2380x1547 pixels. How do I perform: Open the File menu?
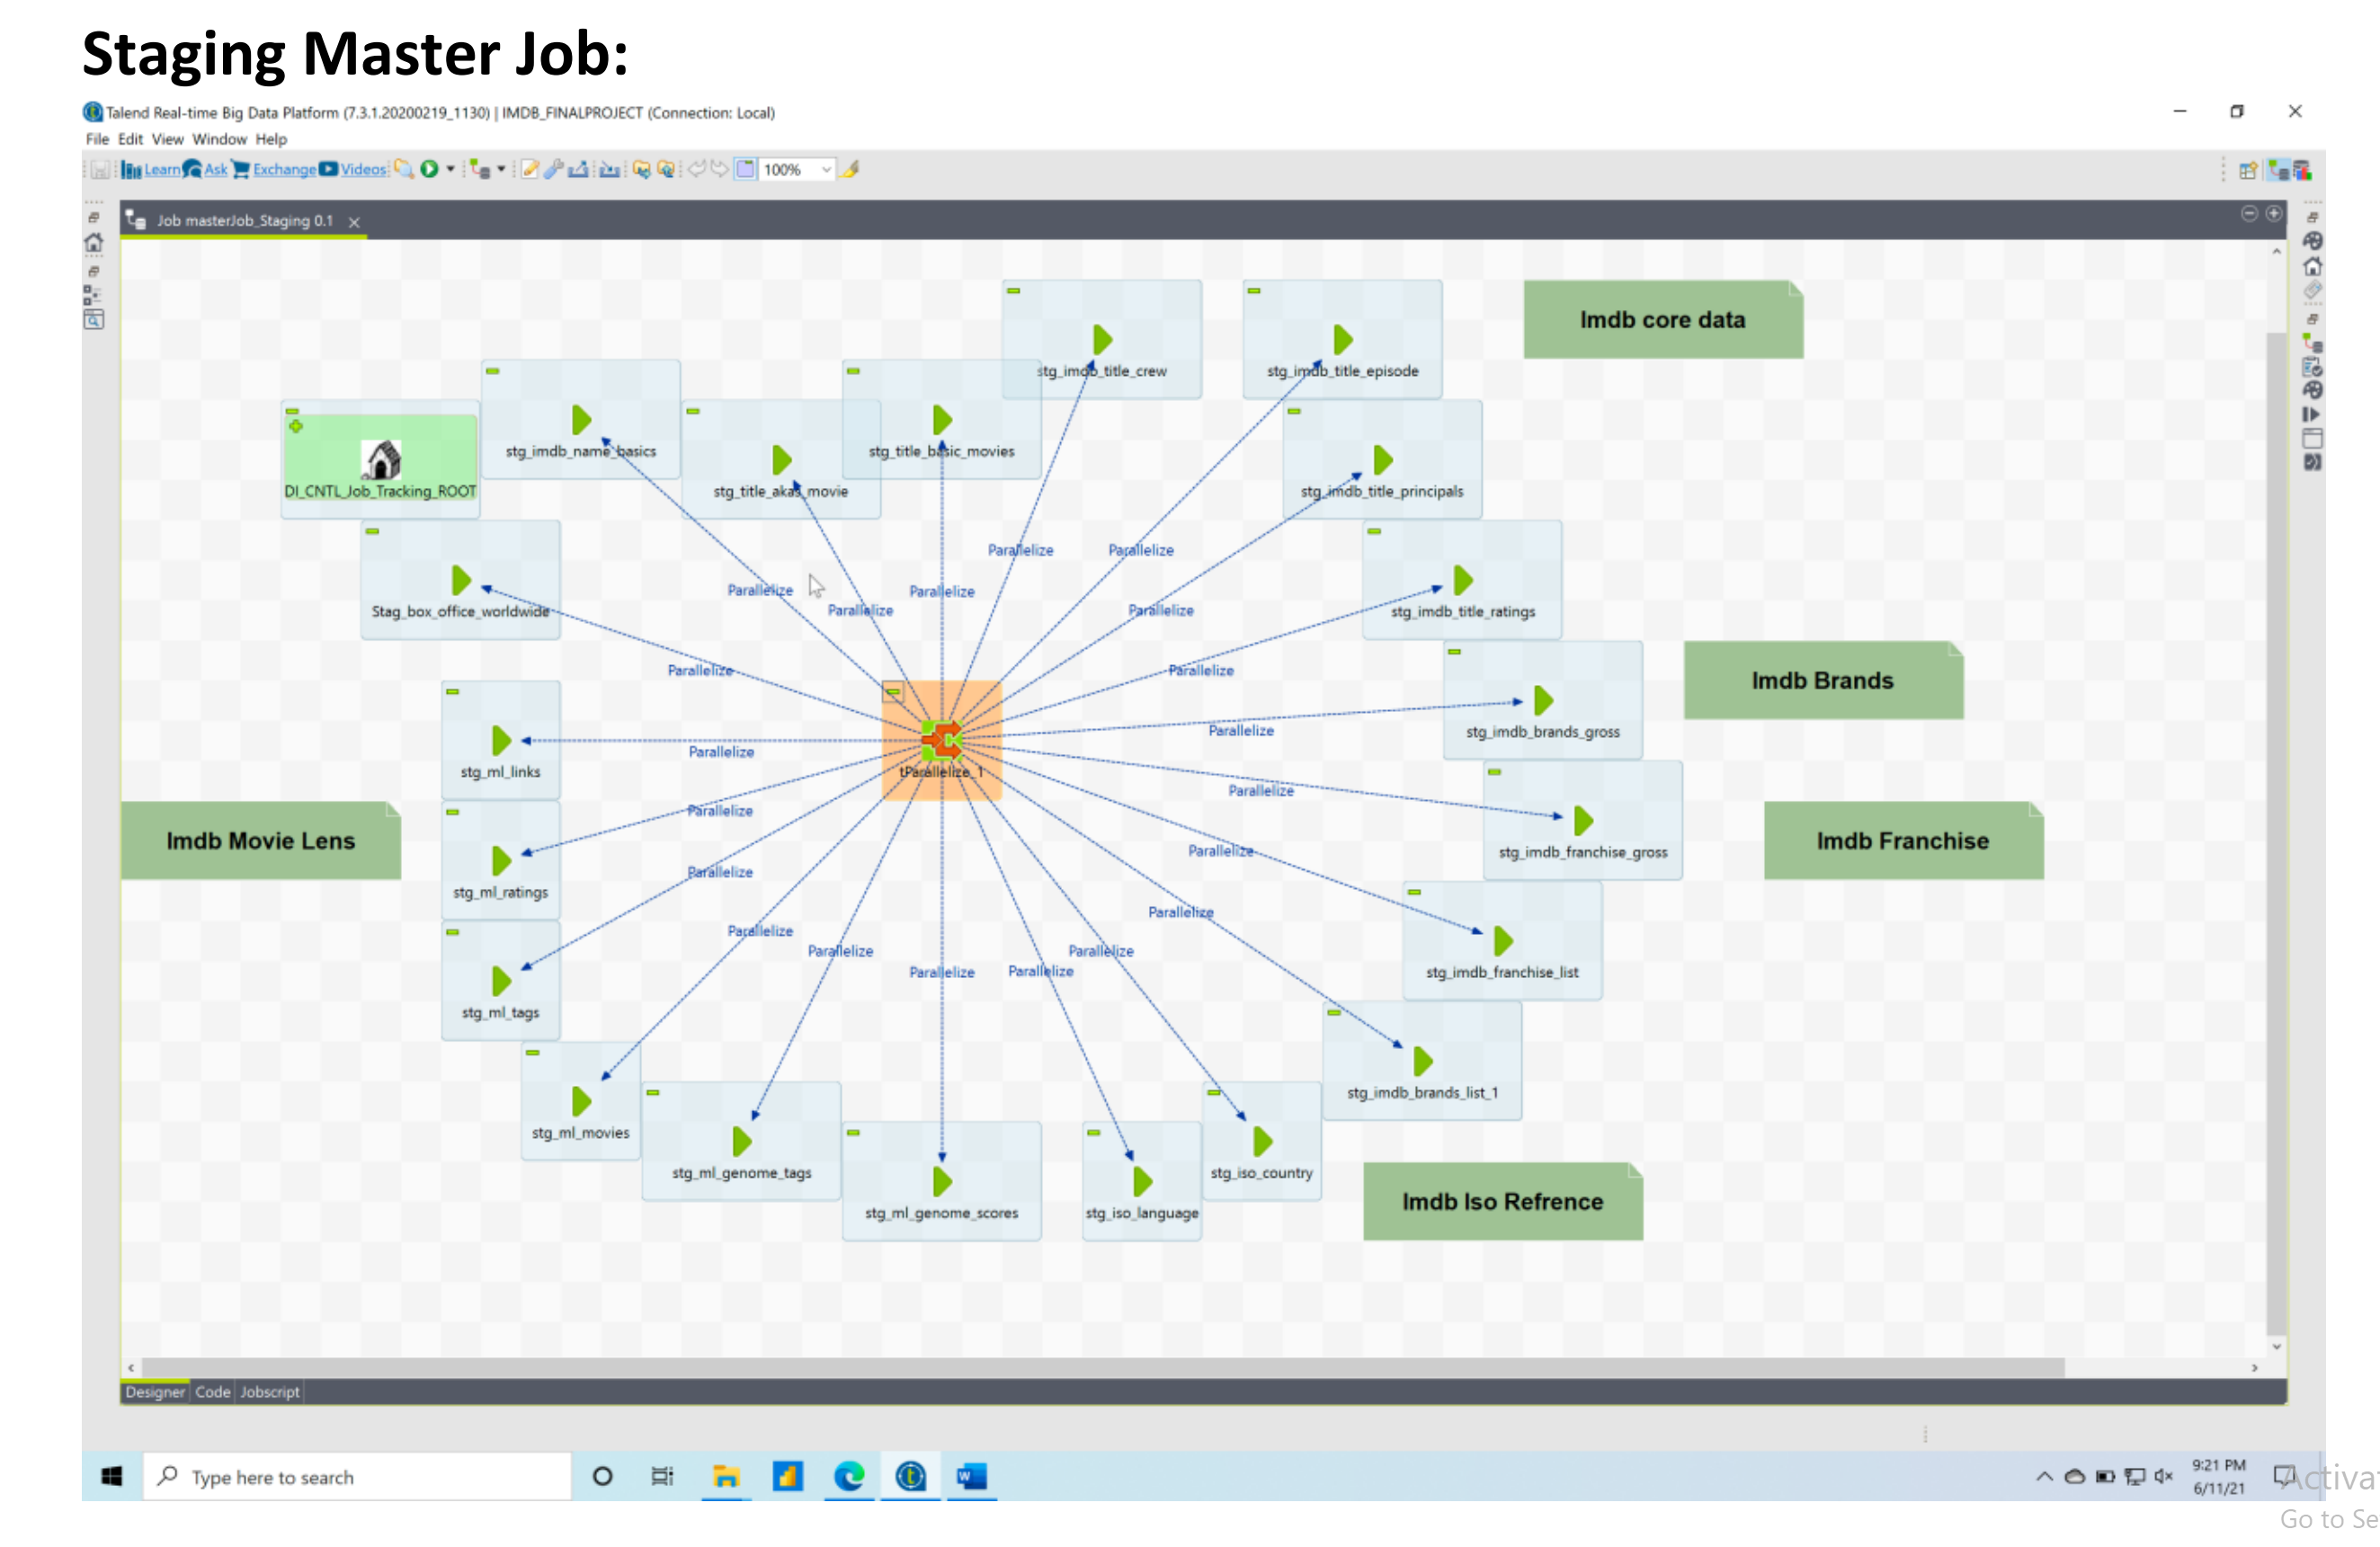coord(97,139)
